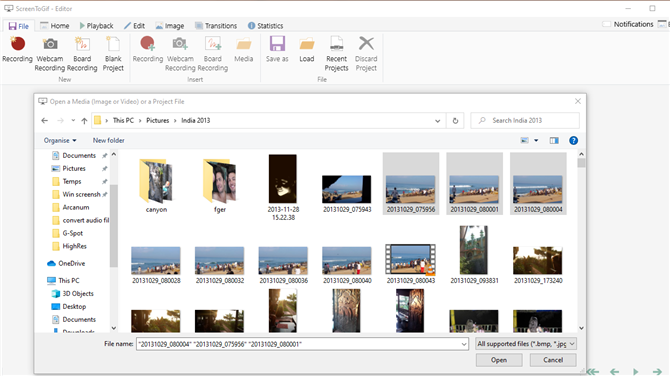This screenshot has height=376, width=670.
Task: Click the Save as icon
Action: click(x=277, y=50)
